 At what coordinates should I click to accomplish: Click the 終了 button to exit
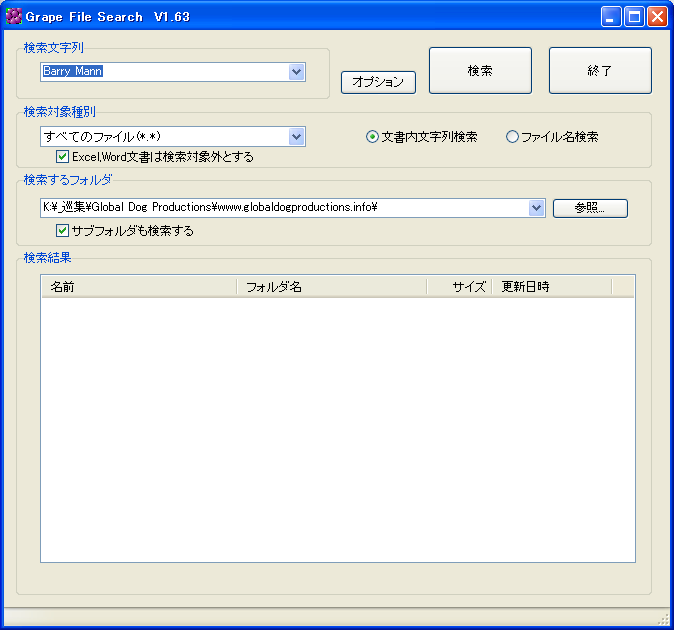click(600, 71)
